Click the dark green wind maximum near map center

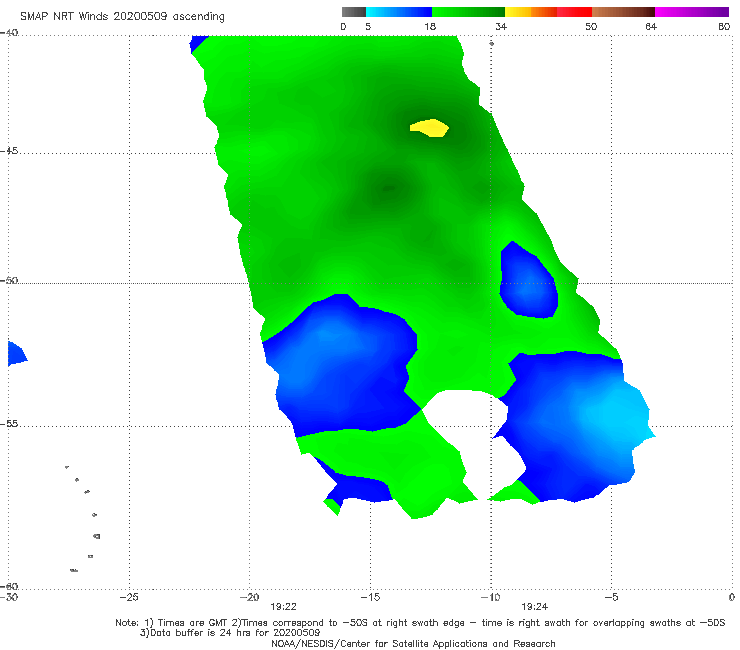388,189
